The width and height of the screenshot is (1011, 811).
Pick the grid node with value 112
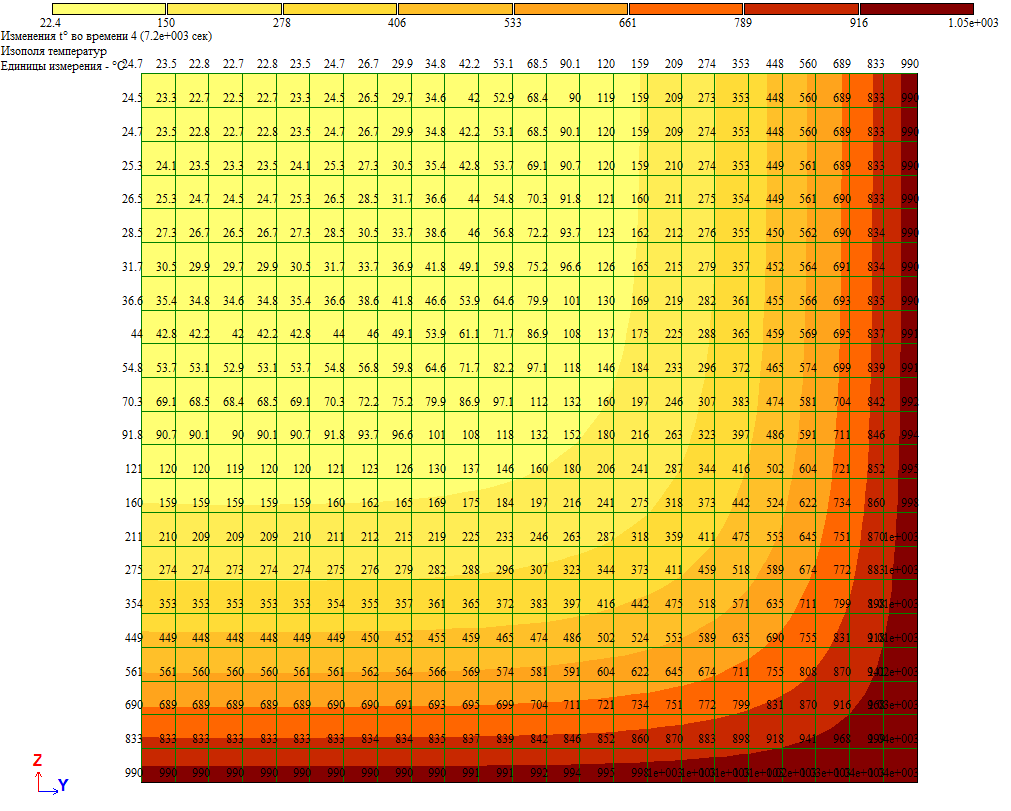538,403
